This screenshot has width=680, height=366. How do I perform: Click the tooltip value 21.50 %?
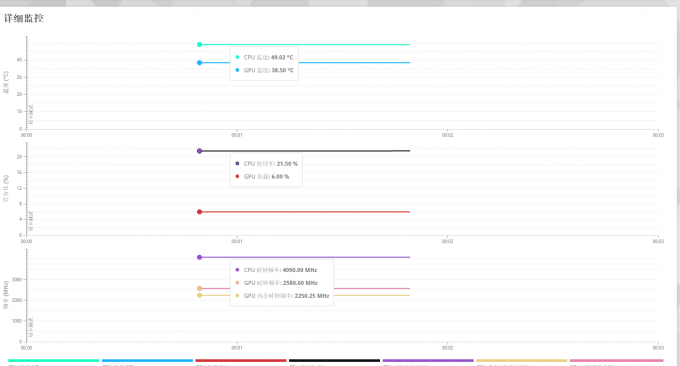(287, 164)
